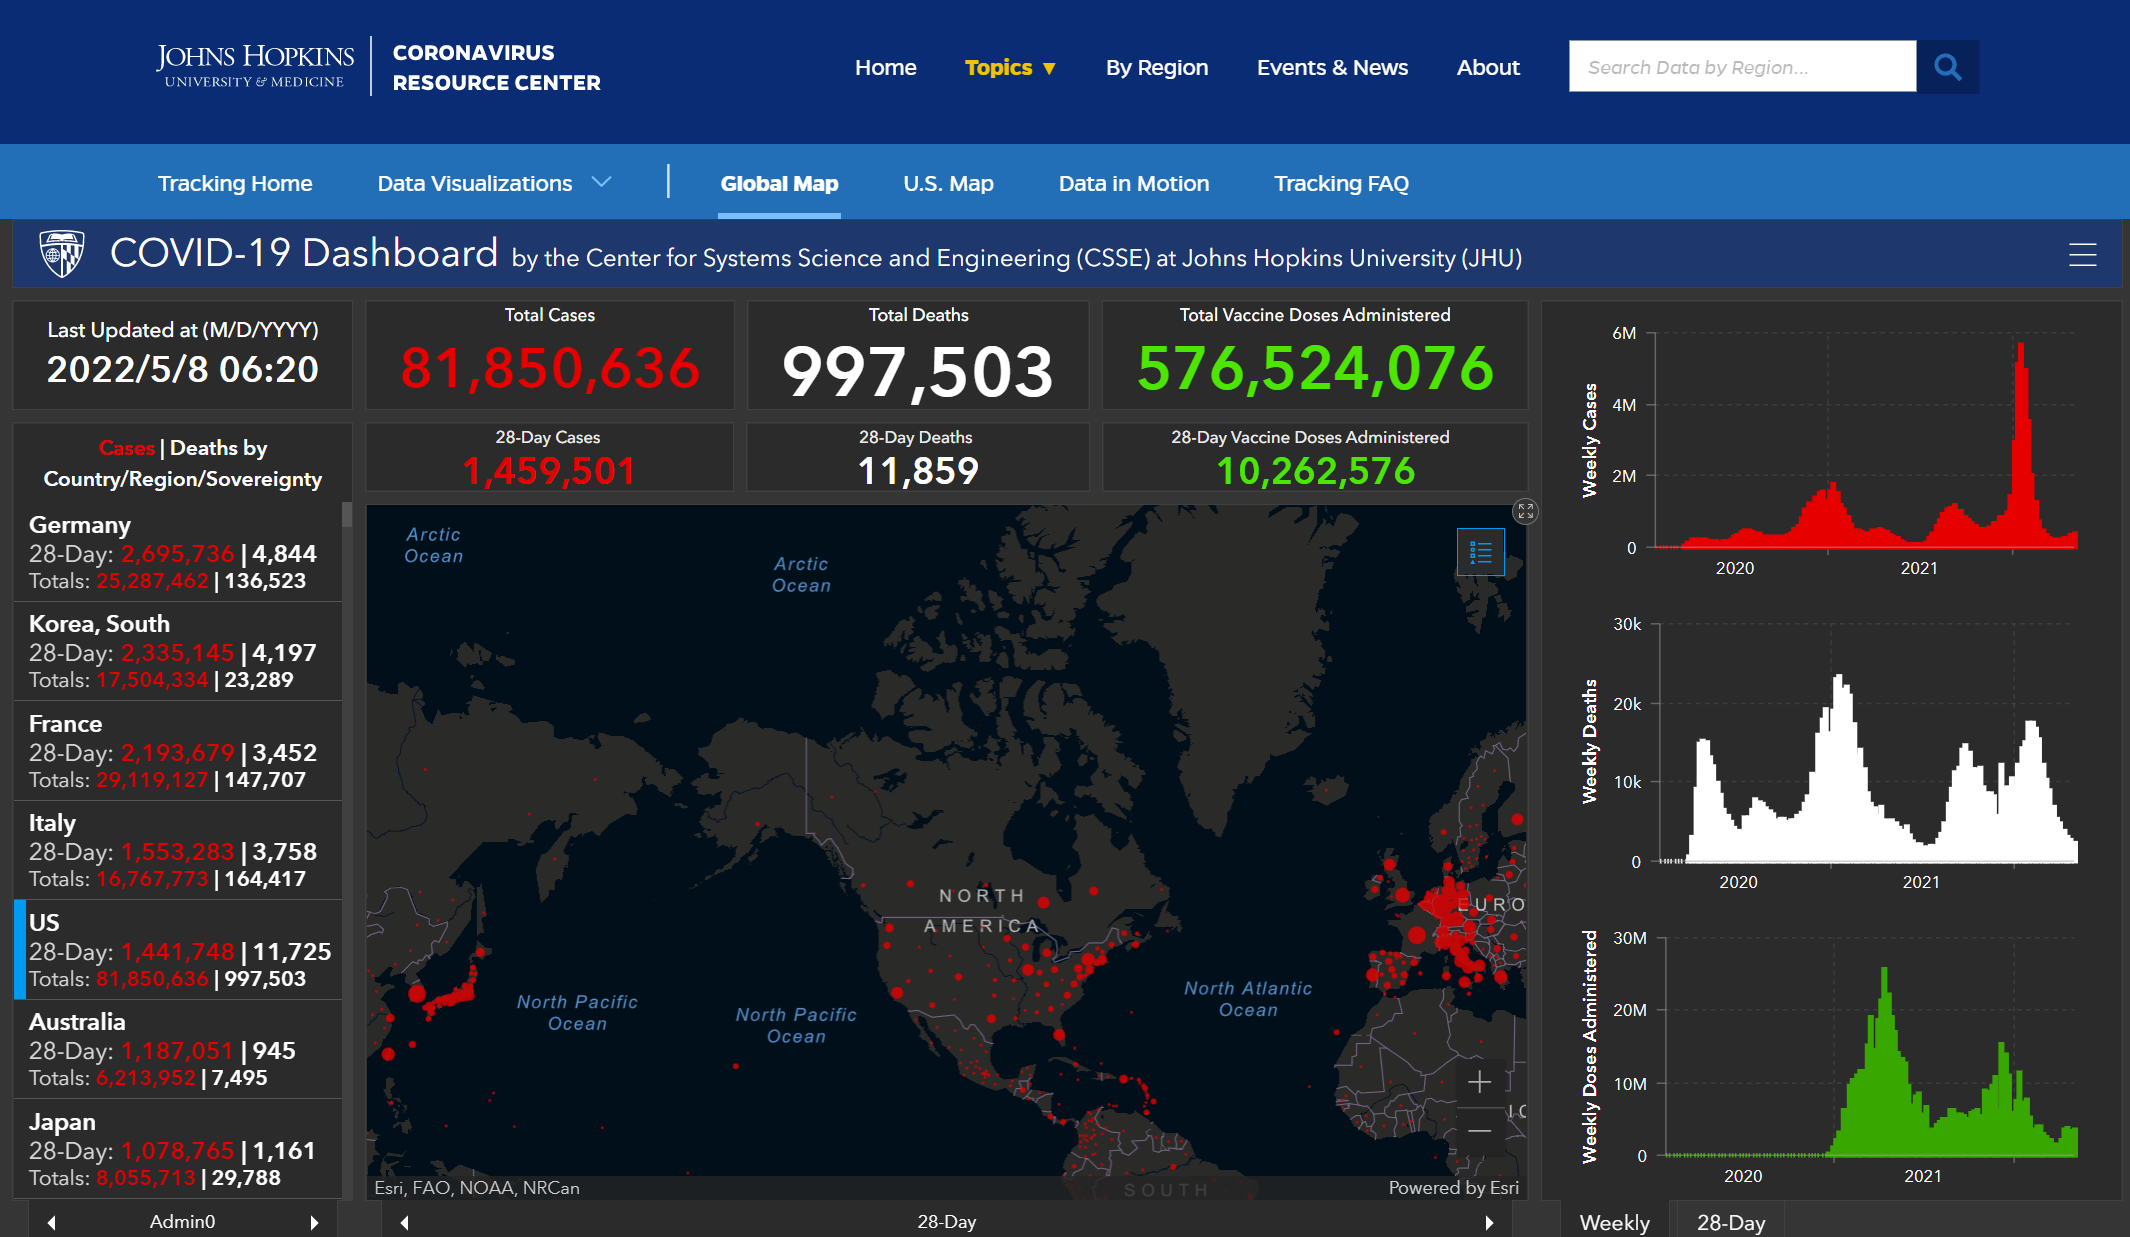Open the Data in Motion tab

pyautogui.click(x=1133, y=183)
